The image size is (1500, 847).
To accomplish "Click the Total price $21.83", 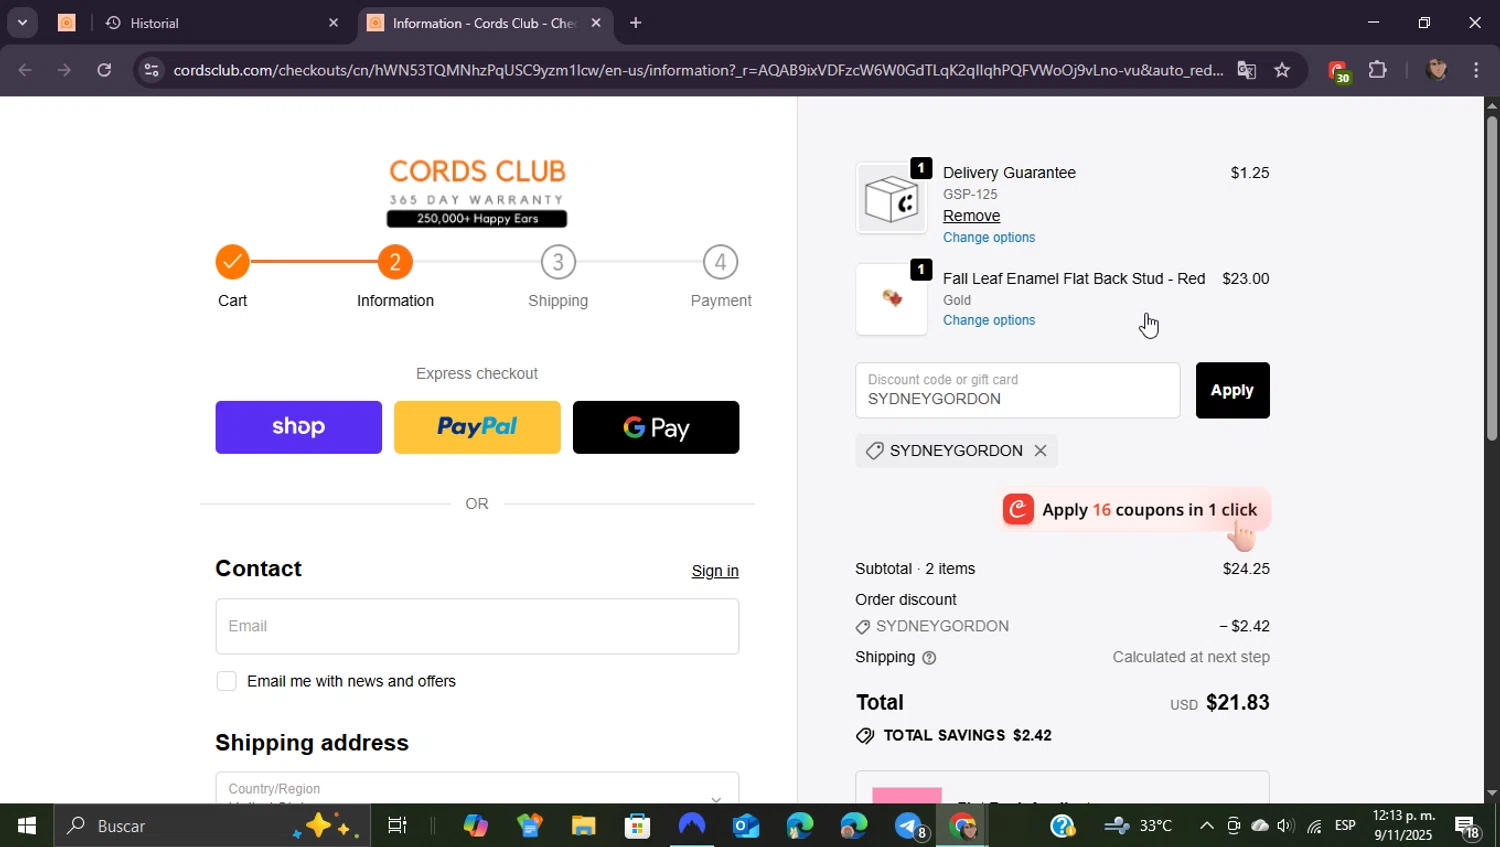I will (x=1237, y=703).
